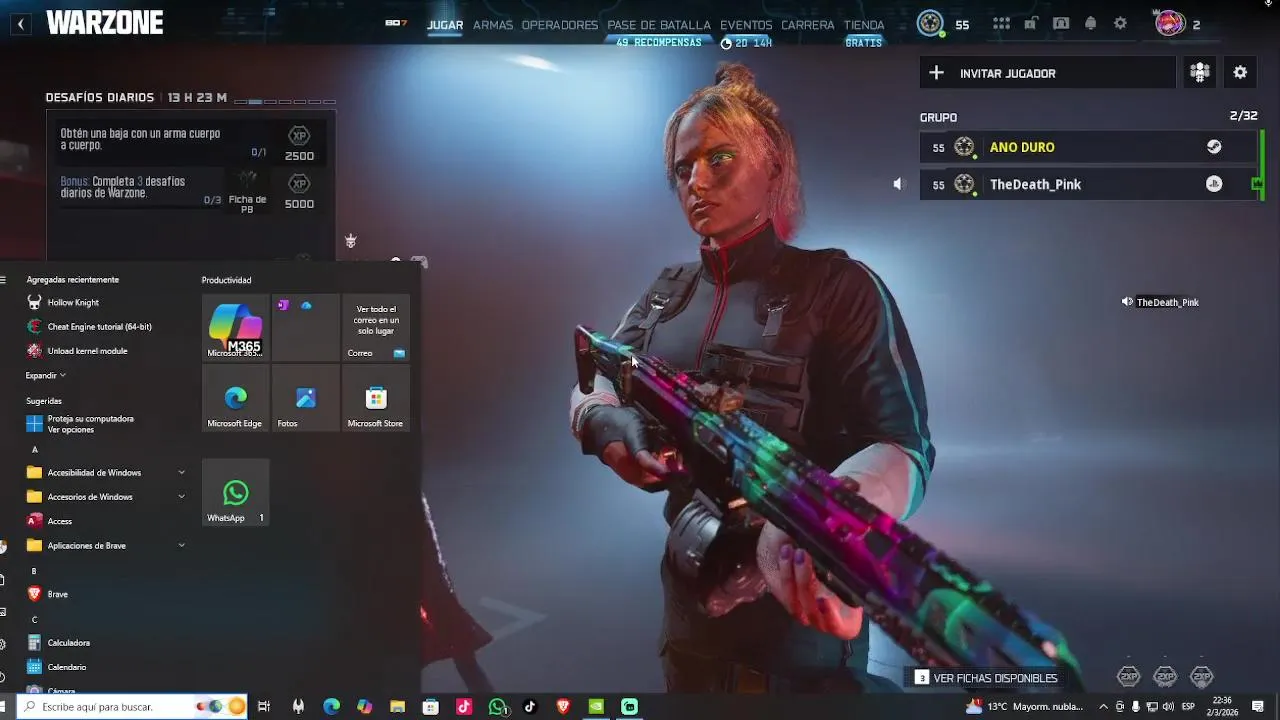The height and width of the screenshot is (720, 1280).
Task: Open the weather widget showing 13°C
Action: 1024,706
